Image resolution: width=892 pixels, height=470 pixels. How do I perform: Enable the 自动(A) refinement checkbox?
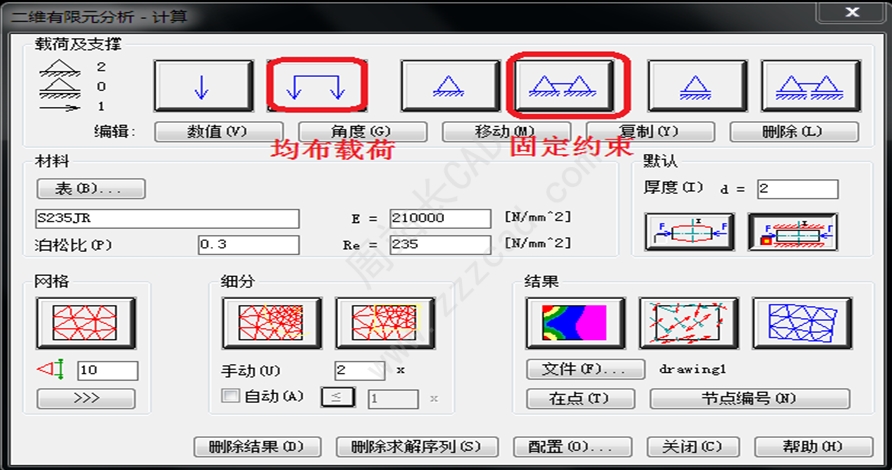click(x=230, y=396)
